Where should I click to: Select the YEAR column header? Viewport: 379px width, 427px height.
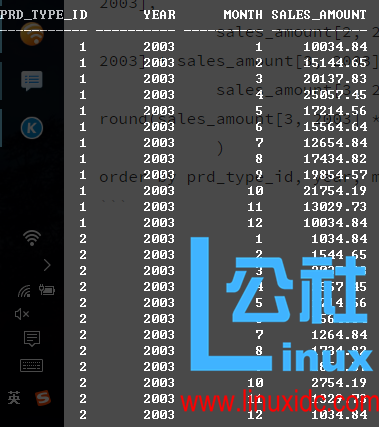(x=159, y=15)
